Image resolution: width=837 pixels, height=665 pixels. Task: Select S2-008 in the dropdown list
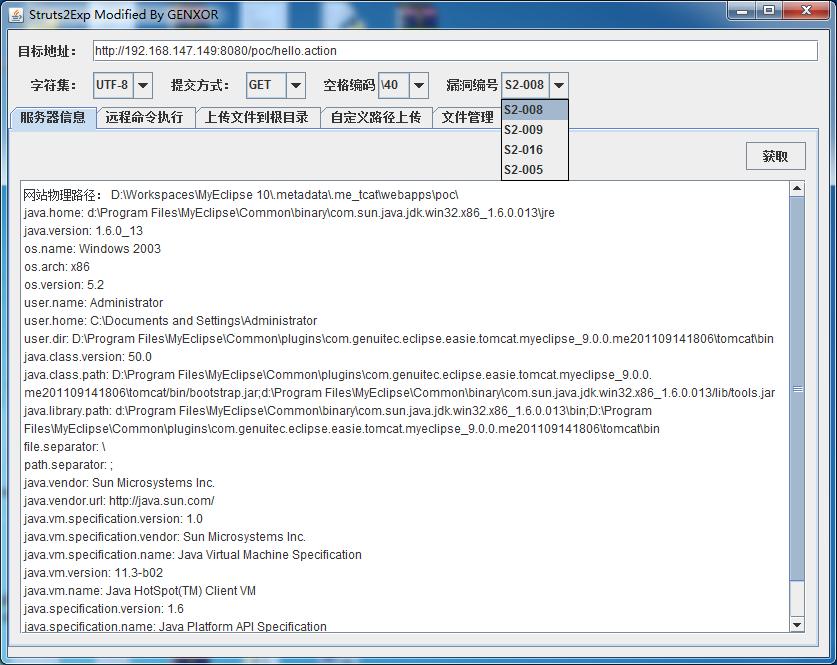(535, 110)
